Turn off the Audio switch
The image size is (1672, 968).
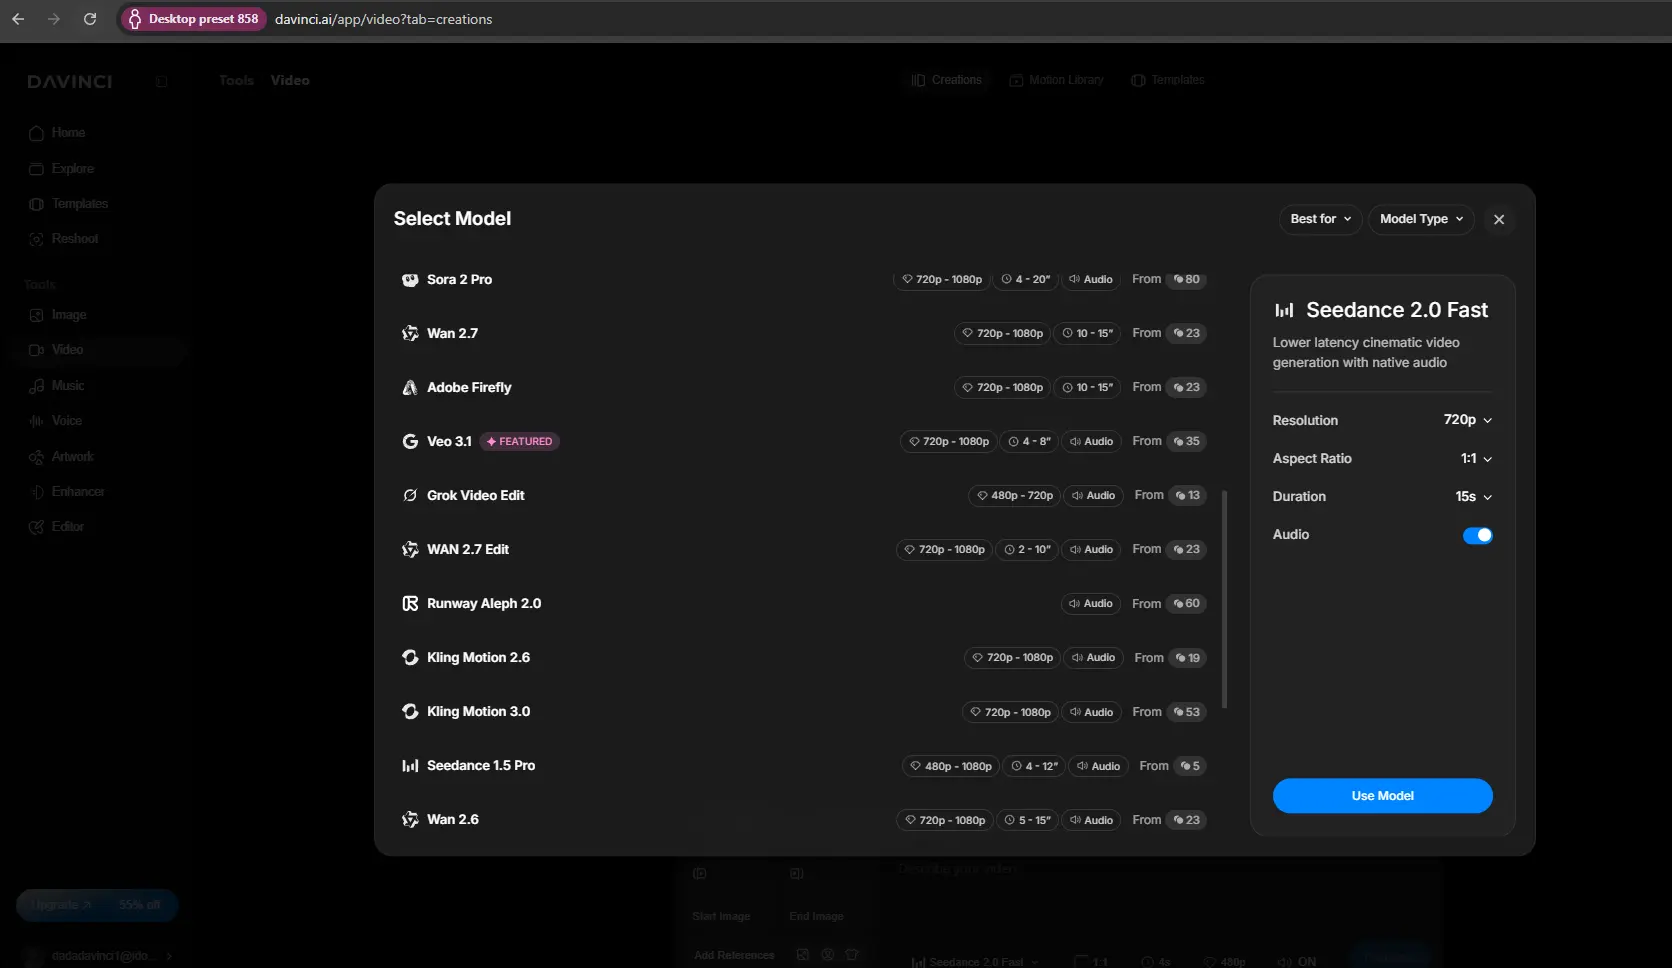pyautogui.click(x=1477, y=536)
